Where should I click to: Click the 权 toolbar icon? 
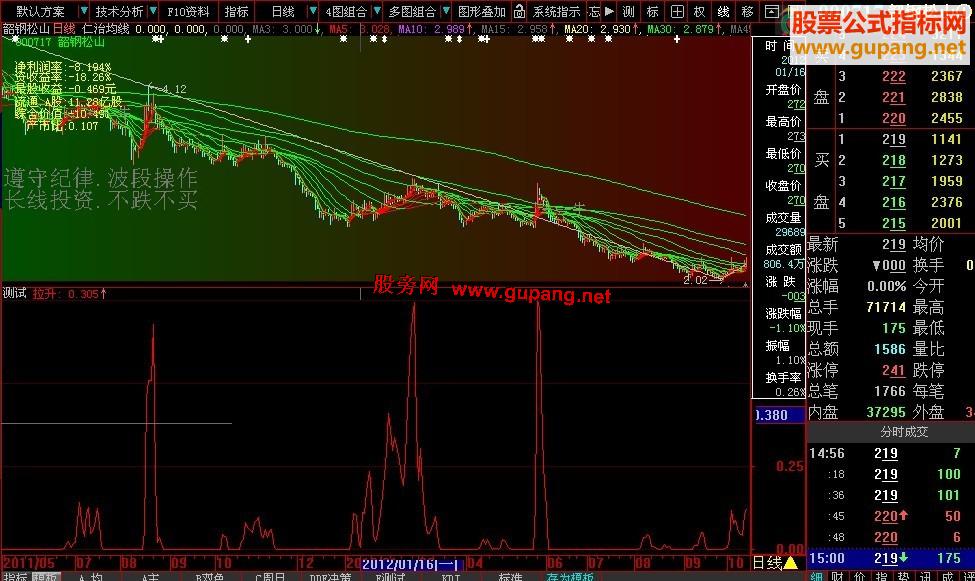700,11
